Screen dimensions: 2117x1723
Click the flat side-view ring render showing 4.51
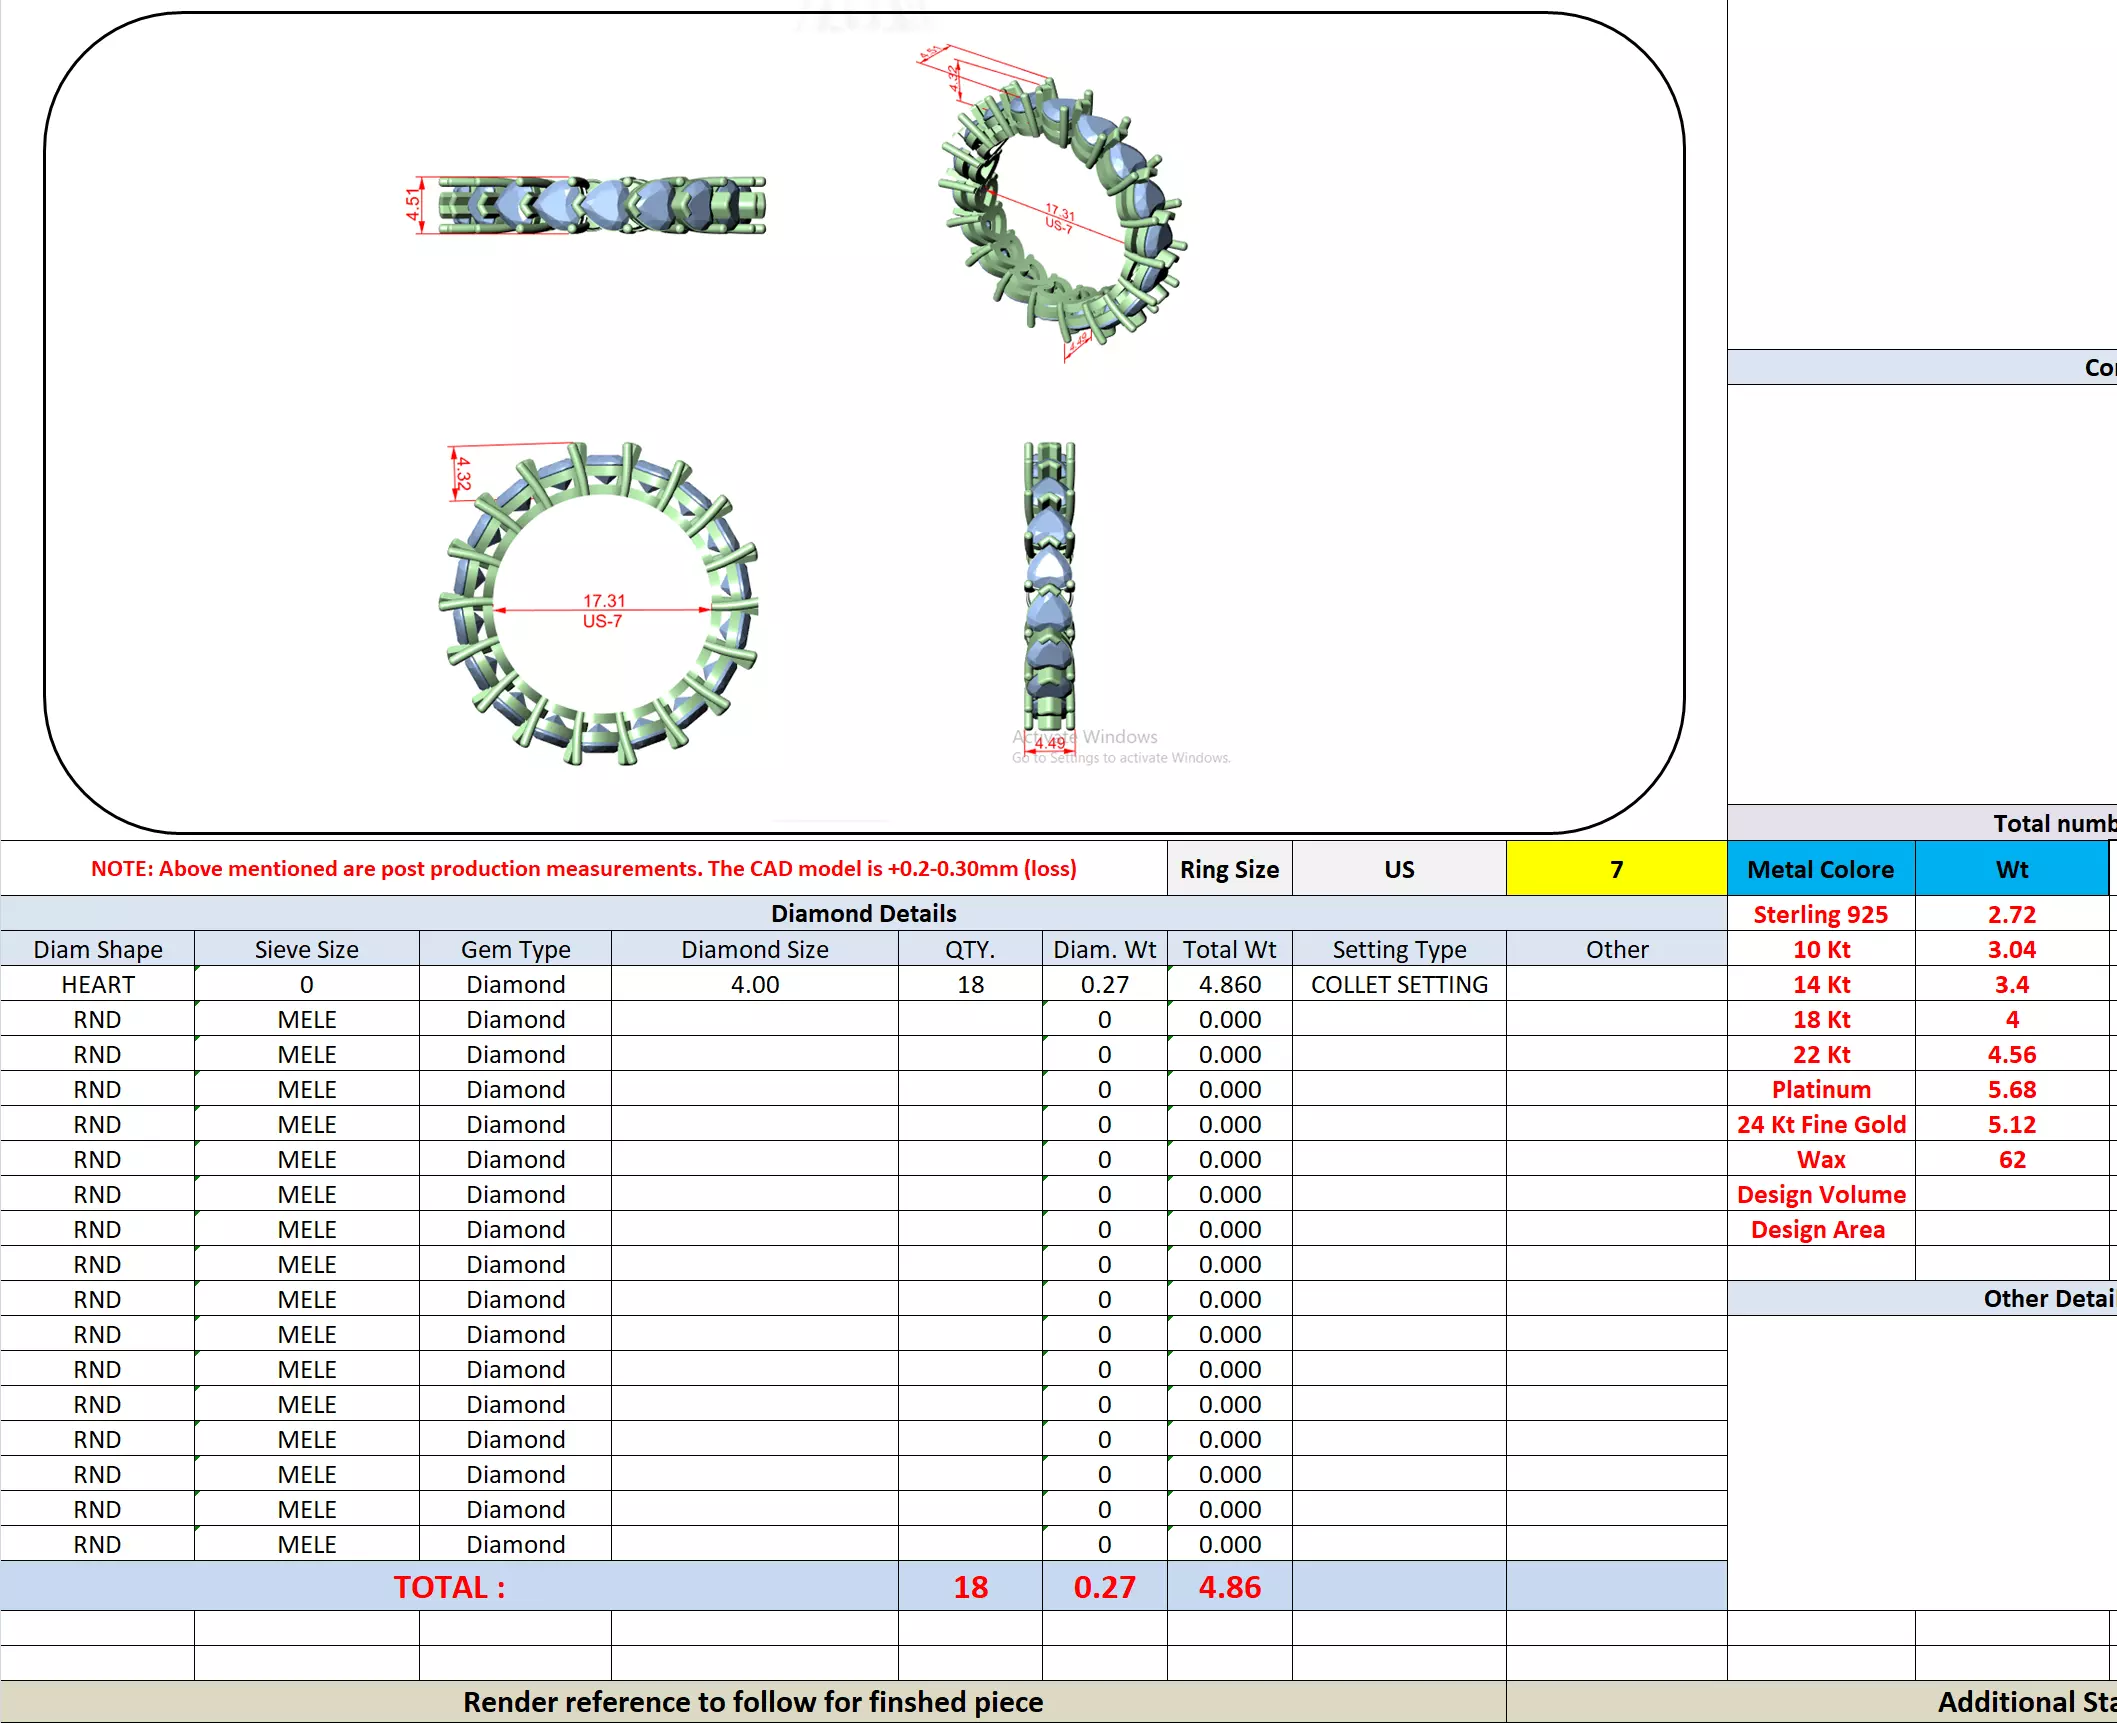[x=600, y=205]
